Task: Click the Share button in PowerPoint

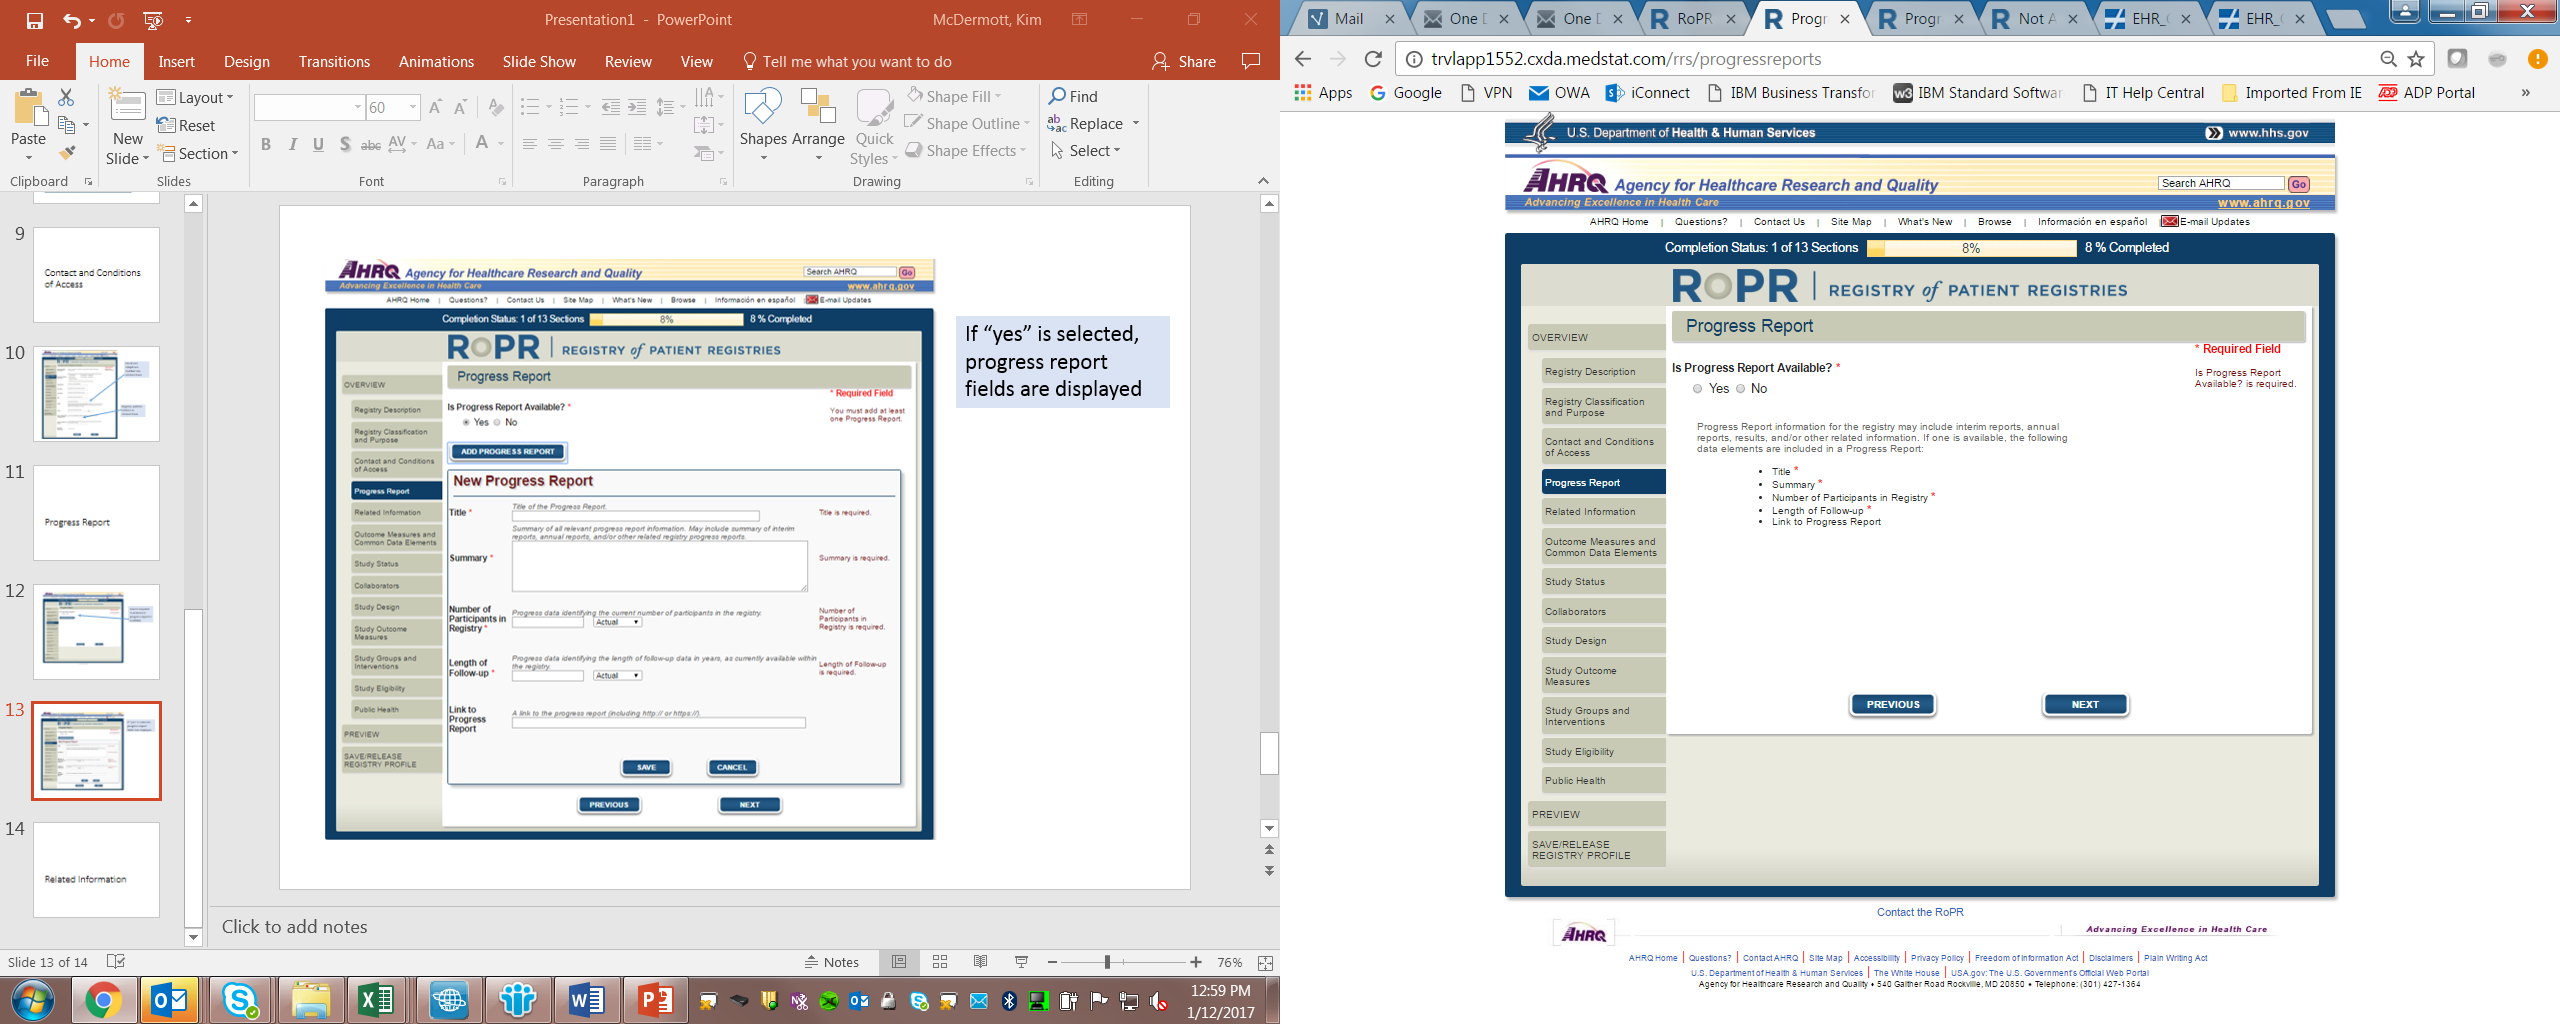Action: [x=1184, y=61]
